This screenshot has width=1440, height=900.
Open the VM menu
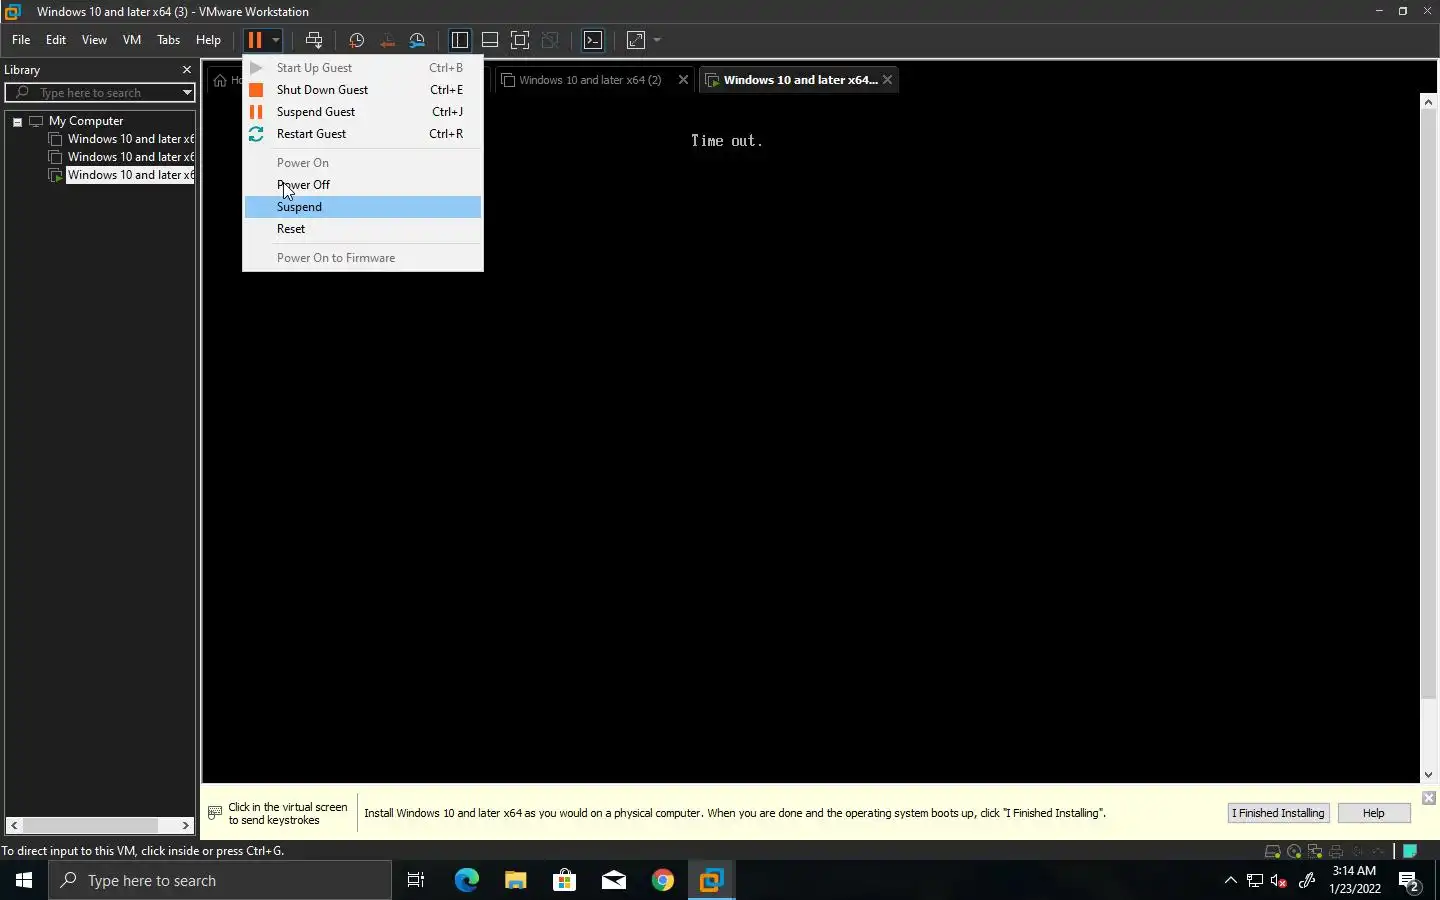pyautogui.click(x=132, y=40)
